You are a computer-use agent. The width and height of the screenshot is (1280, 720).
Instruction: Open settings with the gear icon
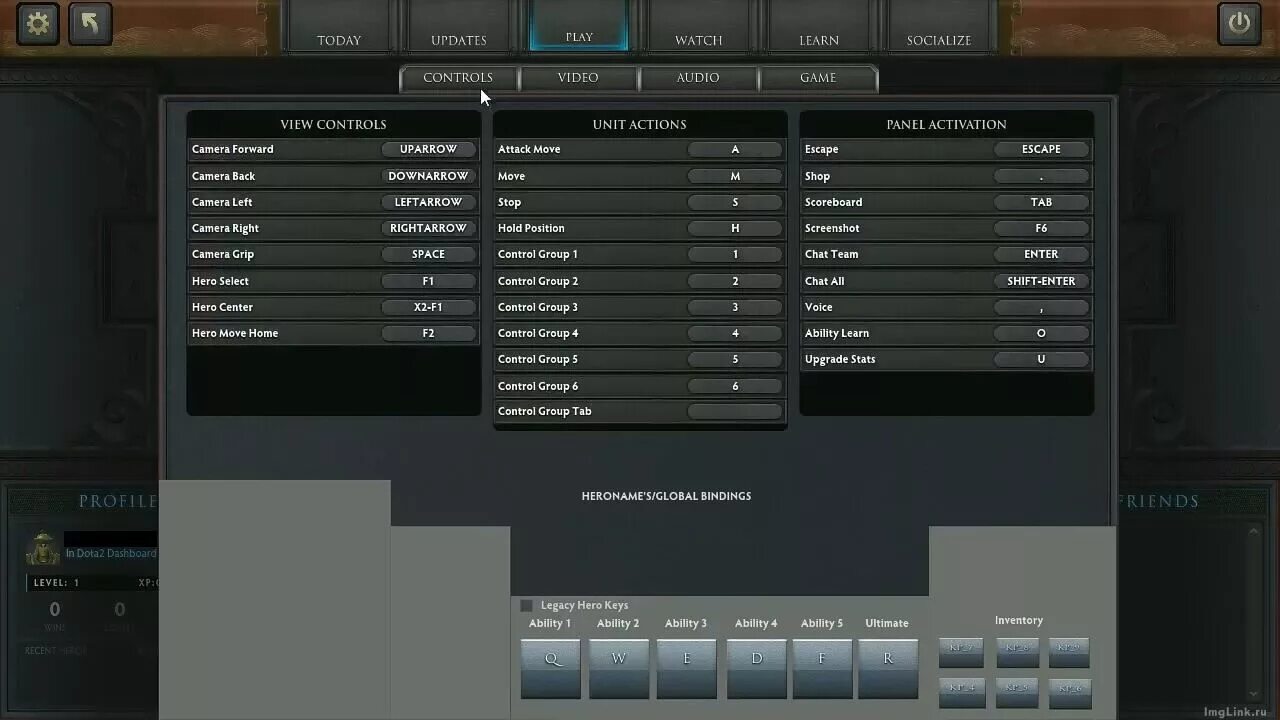38,24
